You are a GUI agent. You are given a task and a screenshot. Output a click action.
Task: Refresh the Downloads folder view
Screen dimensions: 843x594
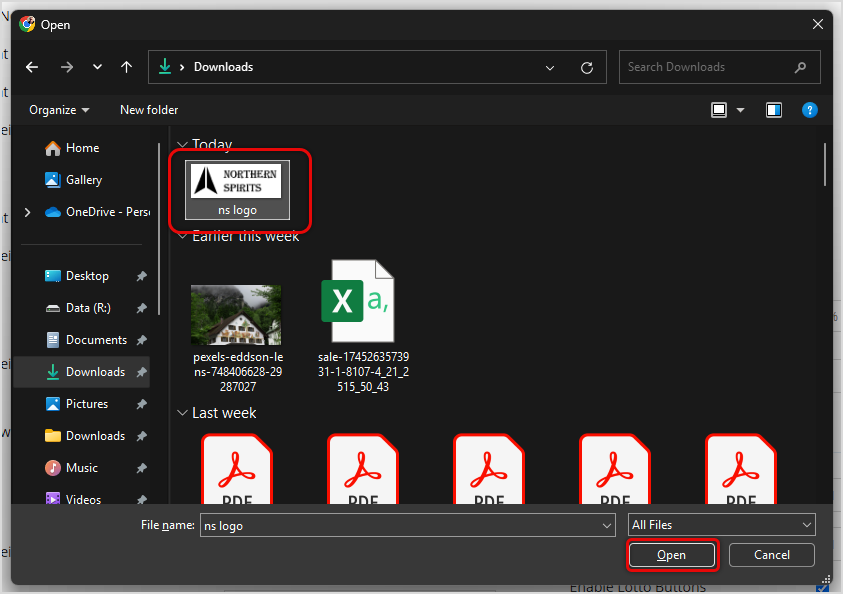[x=588, y=67]
